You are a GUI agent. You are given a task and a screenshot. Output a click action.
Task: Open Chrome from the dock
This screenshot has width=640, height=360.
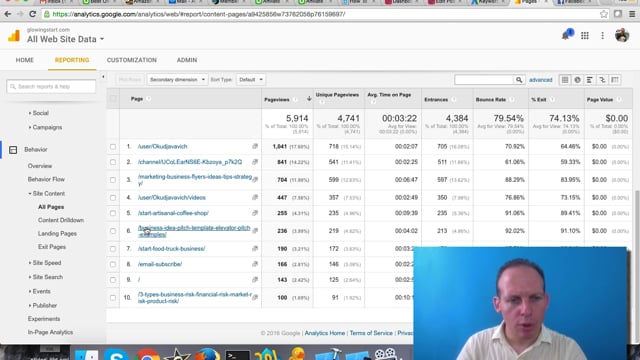147,354
